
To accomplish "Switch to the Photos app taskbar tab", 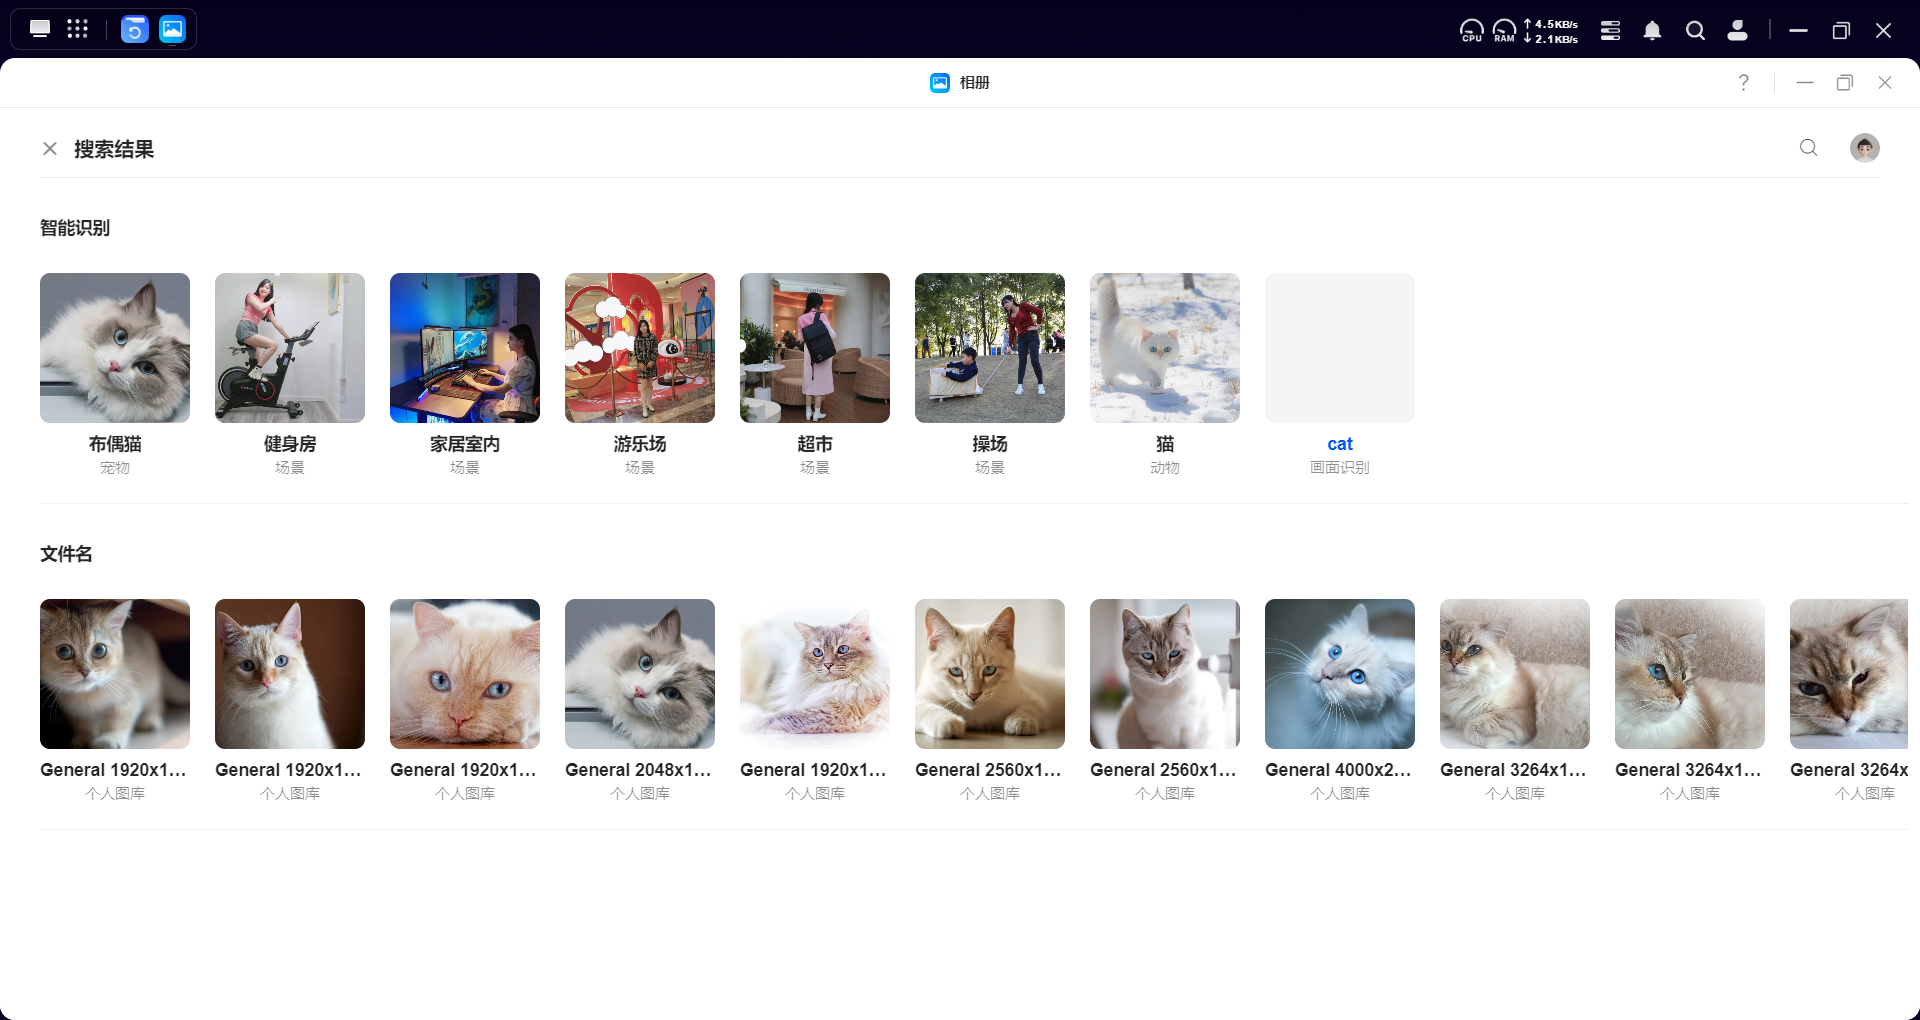I will 173,29.
